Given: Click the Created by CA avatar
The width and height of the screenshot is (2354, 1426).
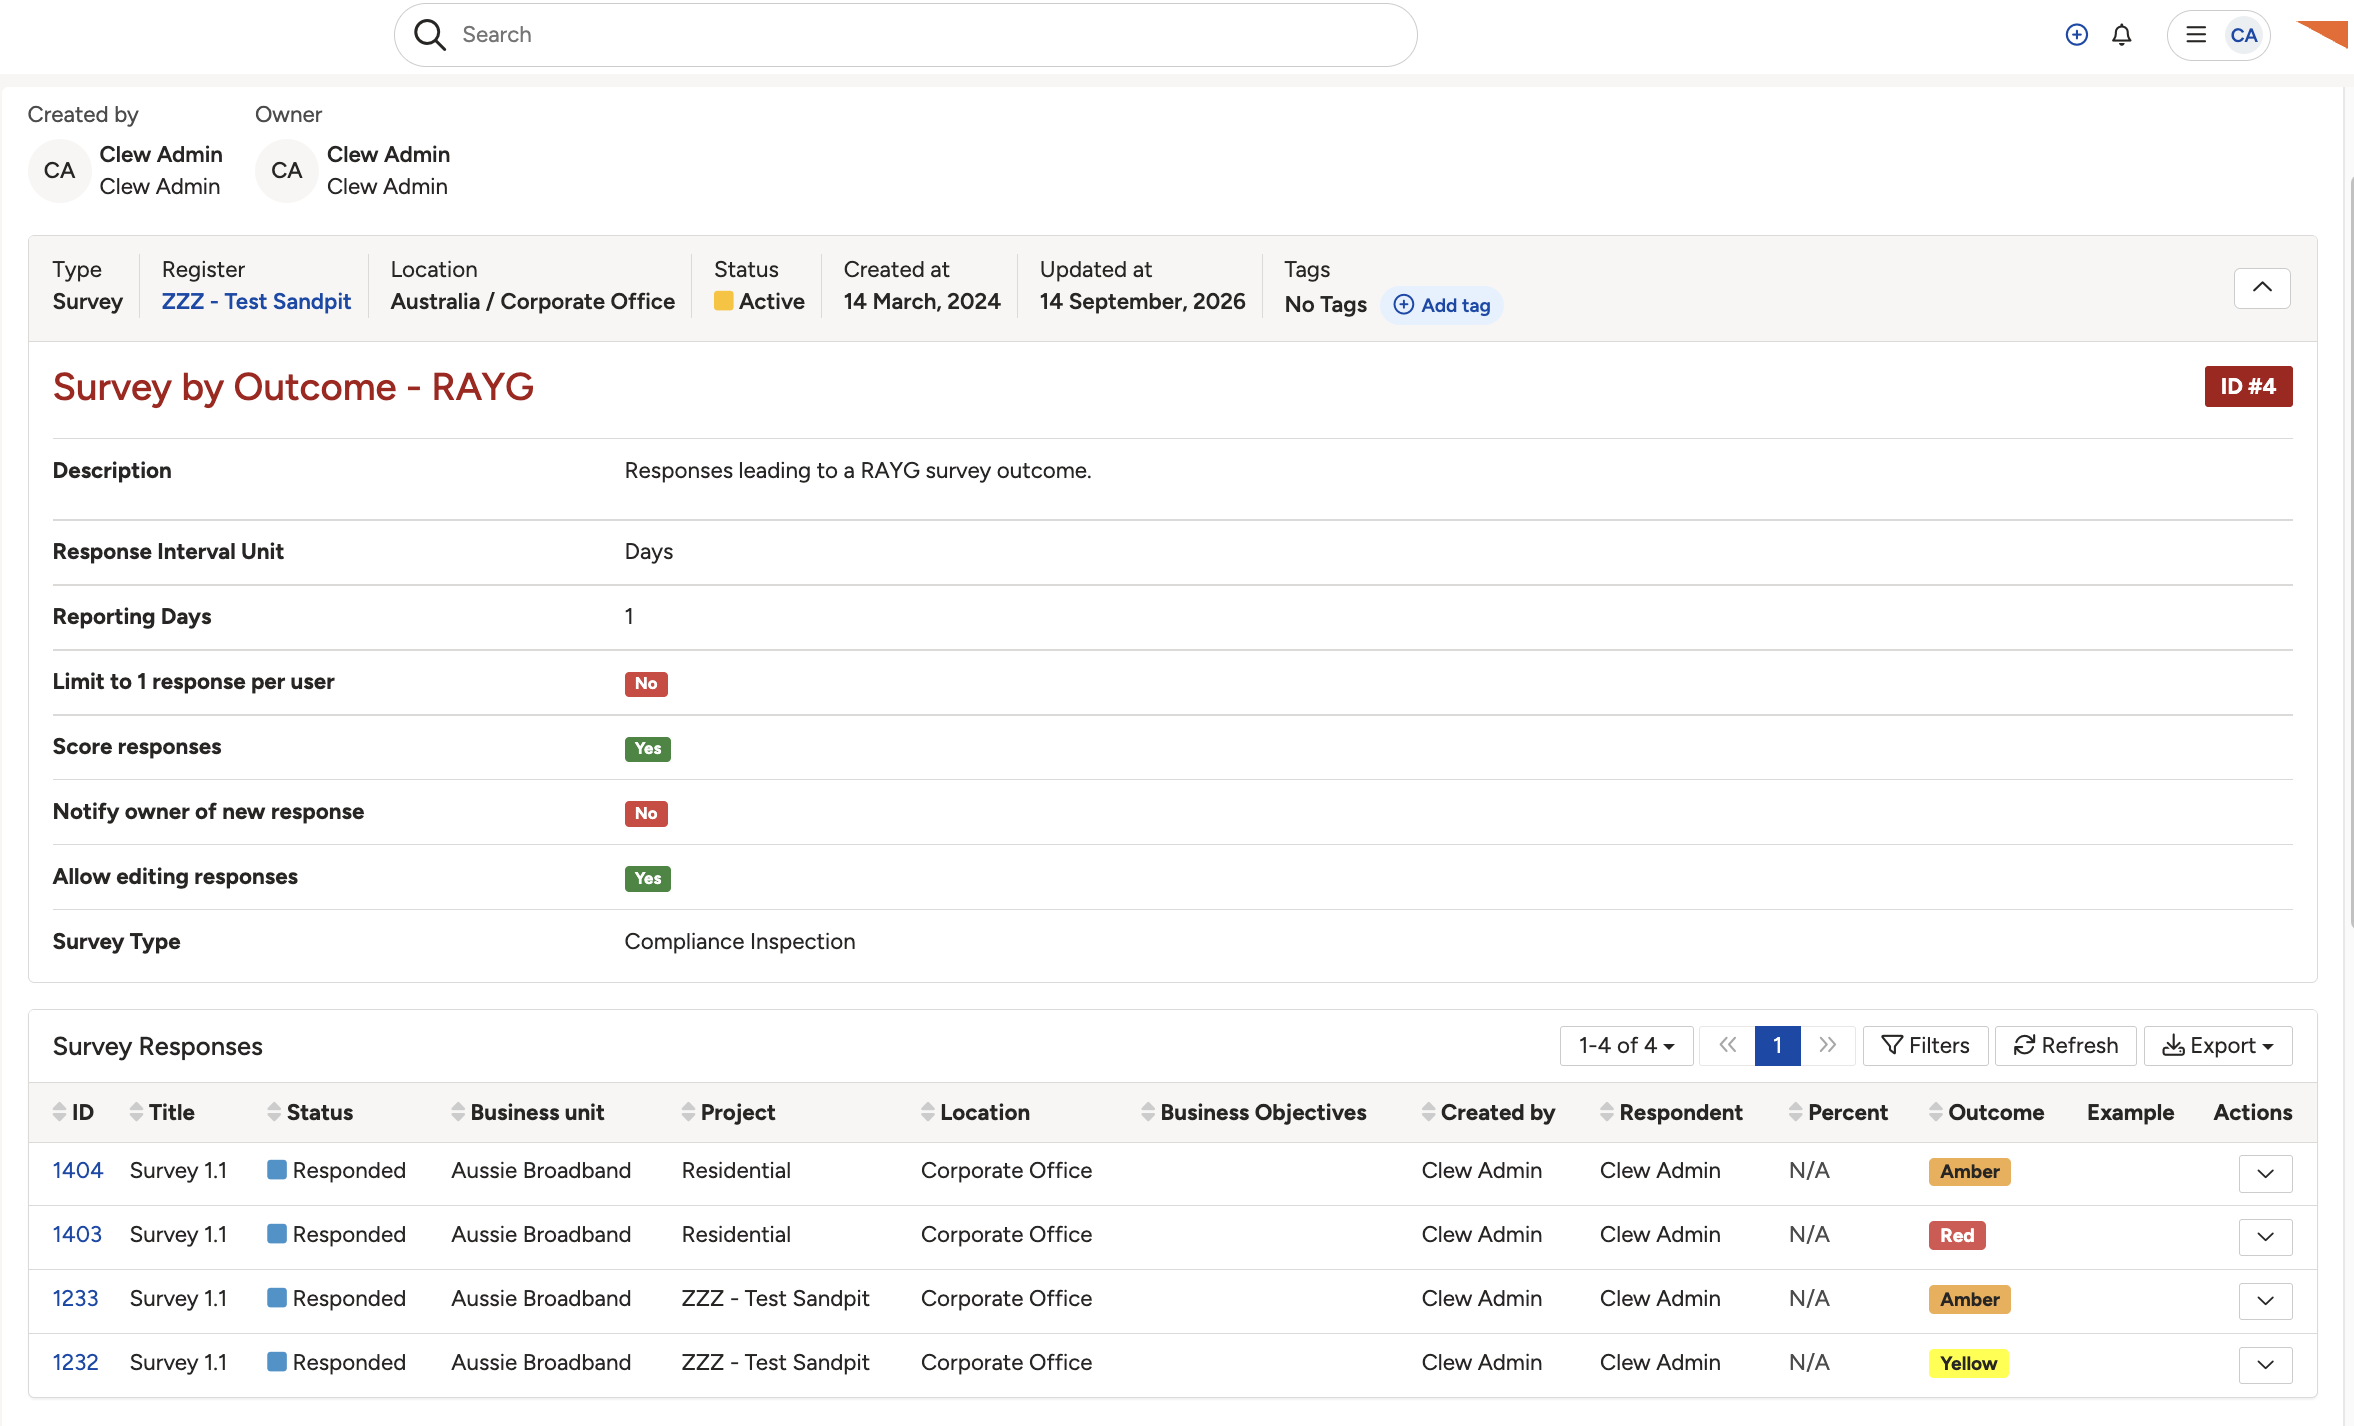Looking at the screenshot, I should point(59,171).
